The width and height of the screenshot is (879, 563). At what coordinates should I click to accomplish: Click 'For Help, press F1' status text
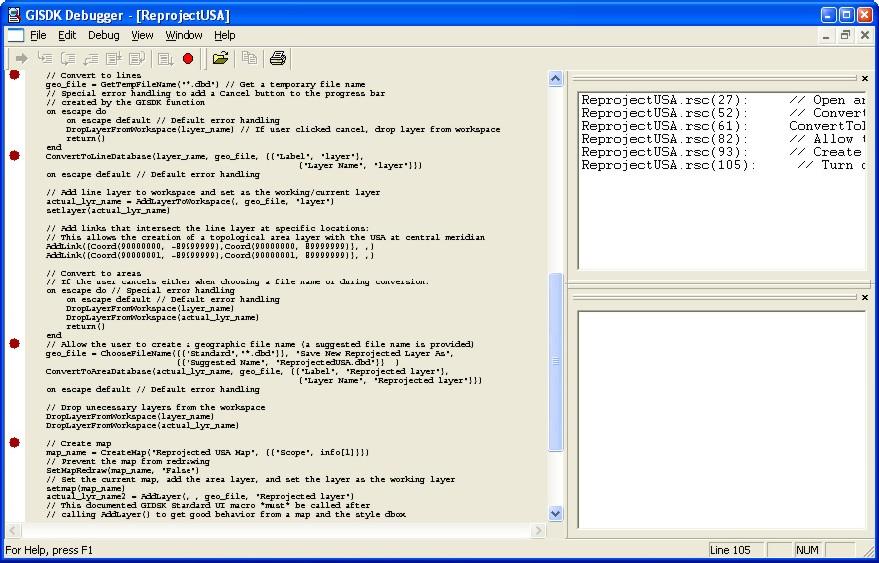[49, 550]
